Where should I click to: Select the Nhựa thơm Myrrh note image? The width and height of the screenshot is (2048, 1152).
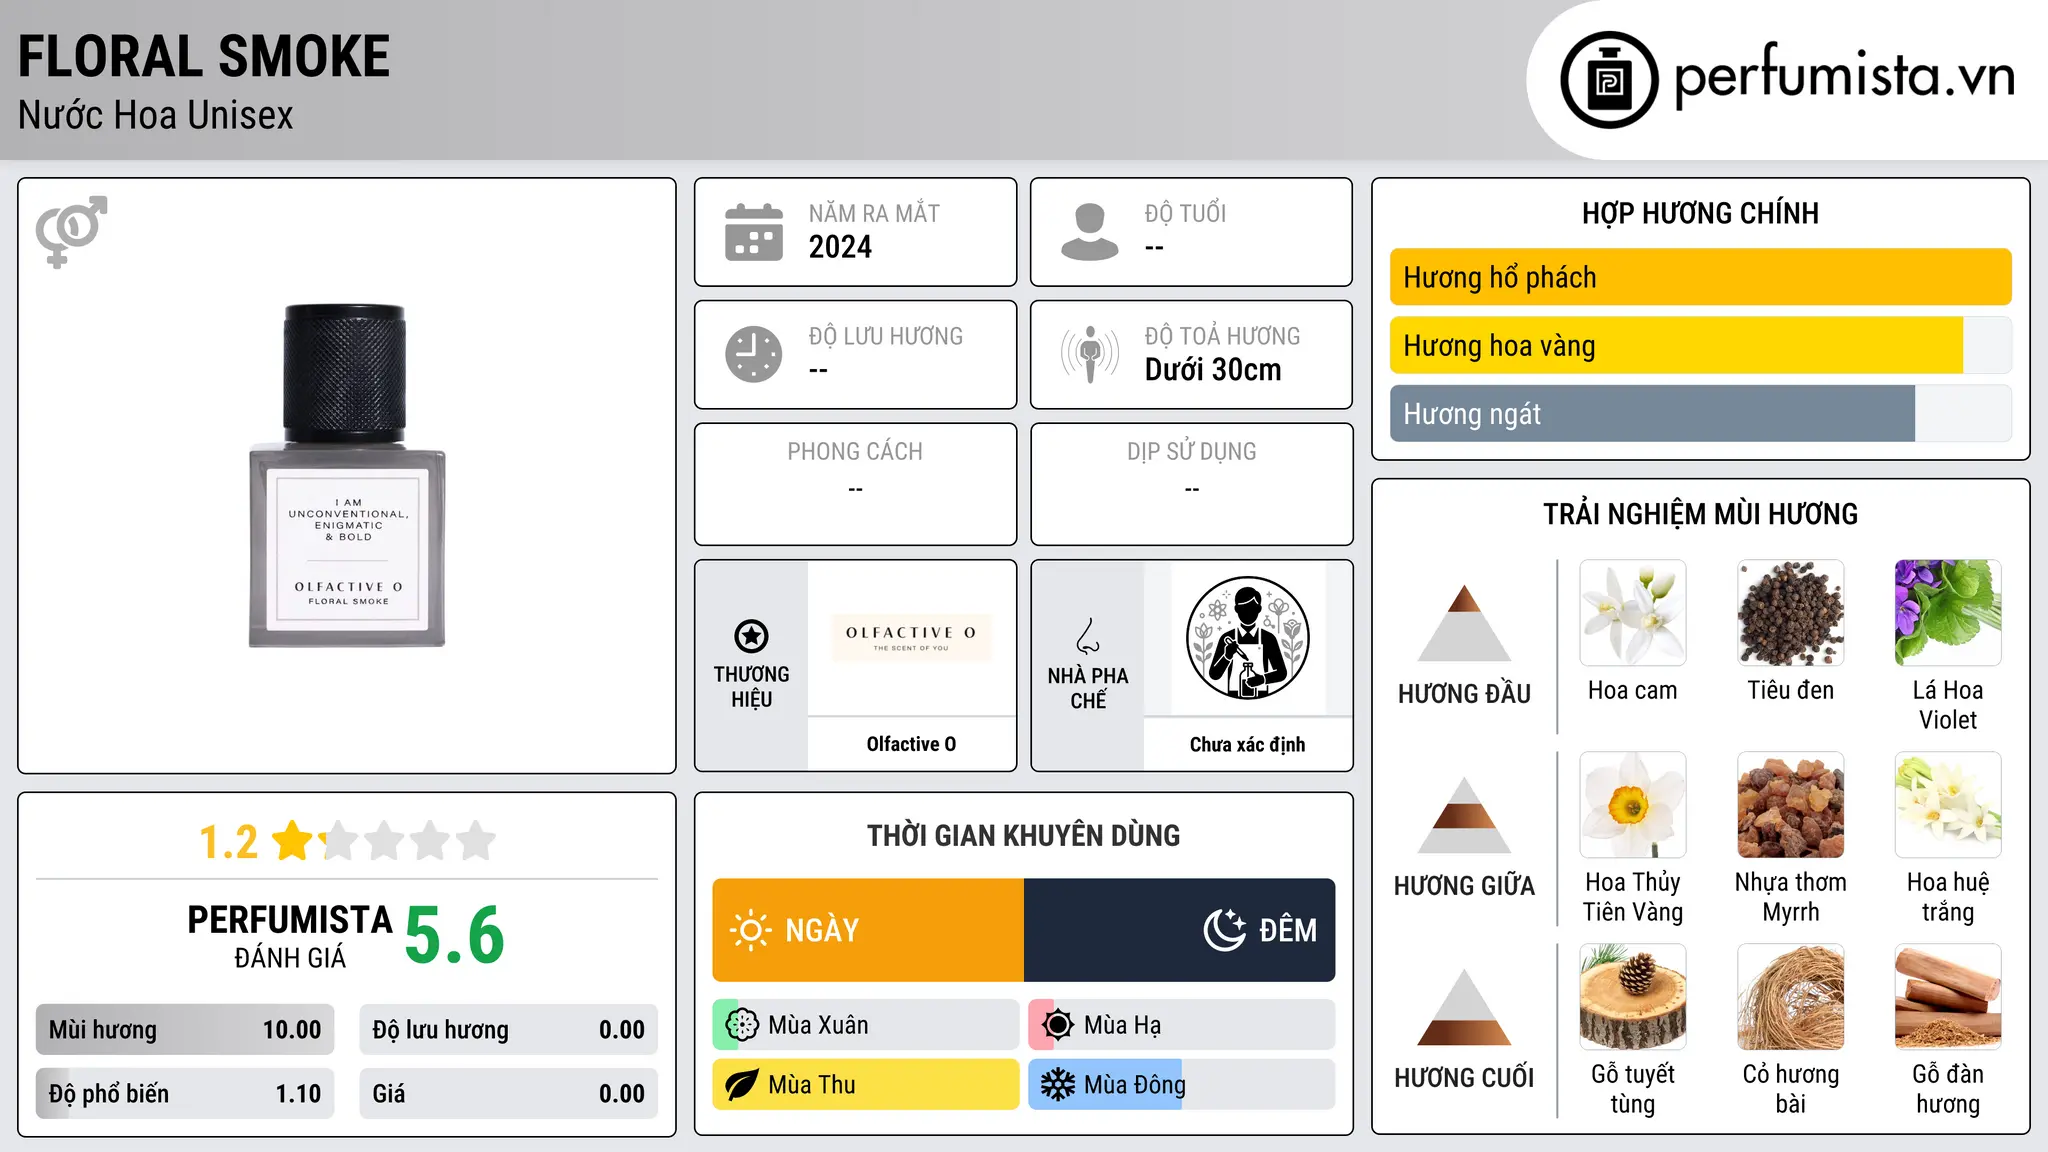tap(1791, 805)
